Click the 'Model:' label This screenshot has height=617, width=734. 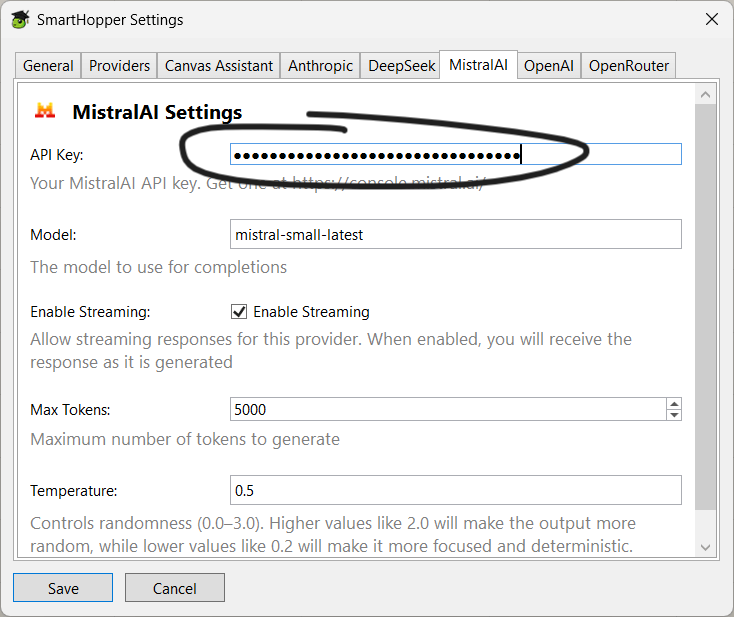(x=53, y=235)
